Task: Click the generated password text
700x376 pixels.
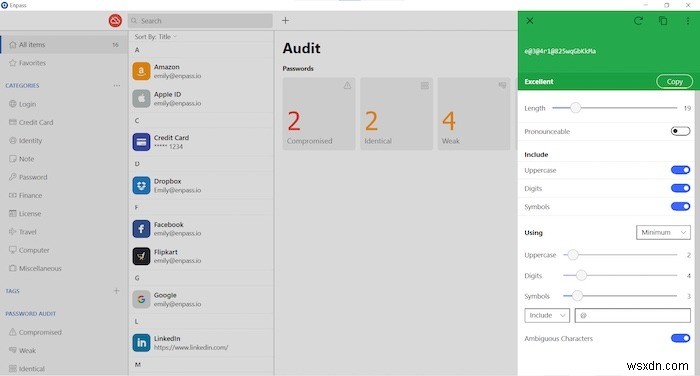Action: 560,51
